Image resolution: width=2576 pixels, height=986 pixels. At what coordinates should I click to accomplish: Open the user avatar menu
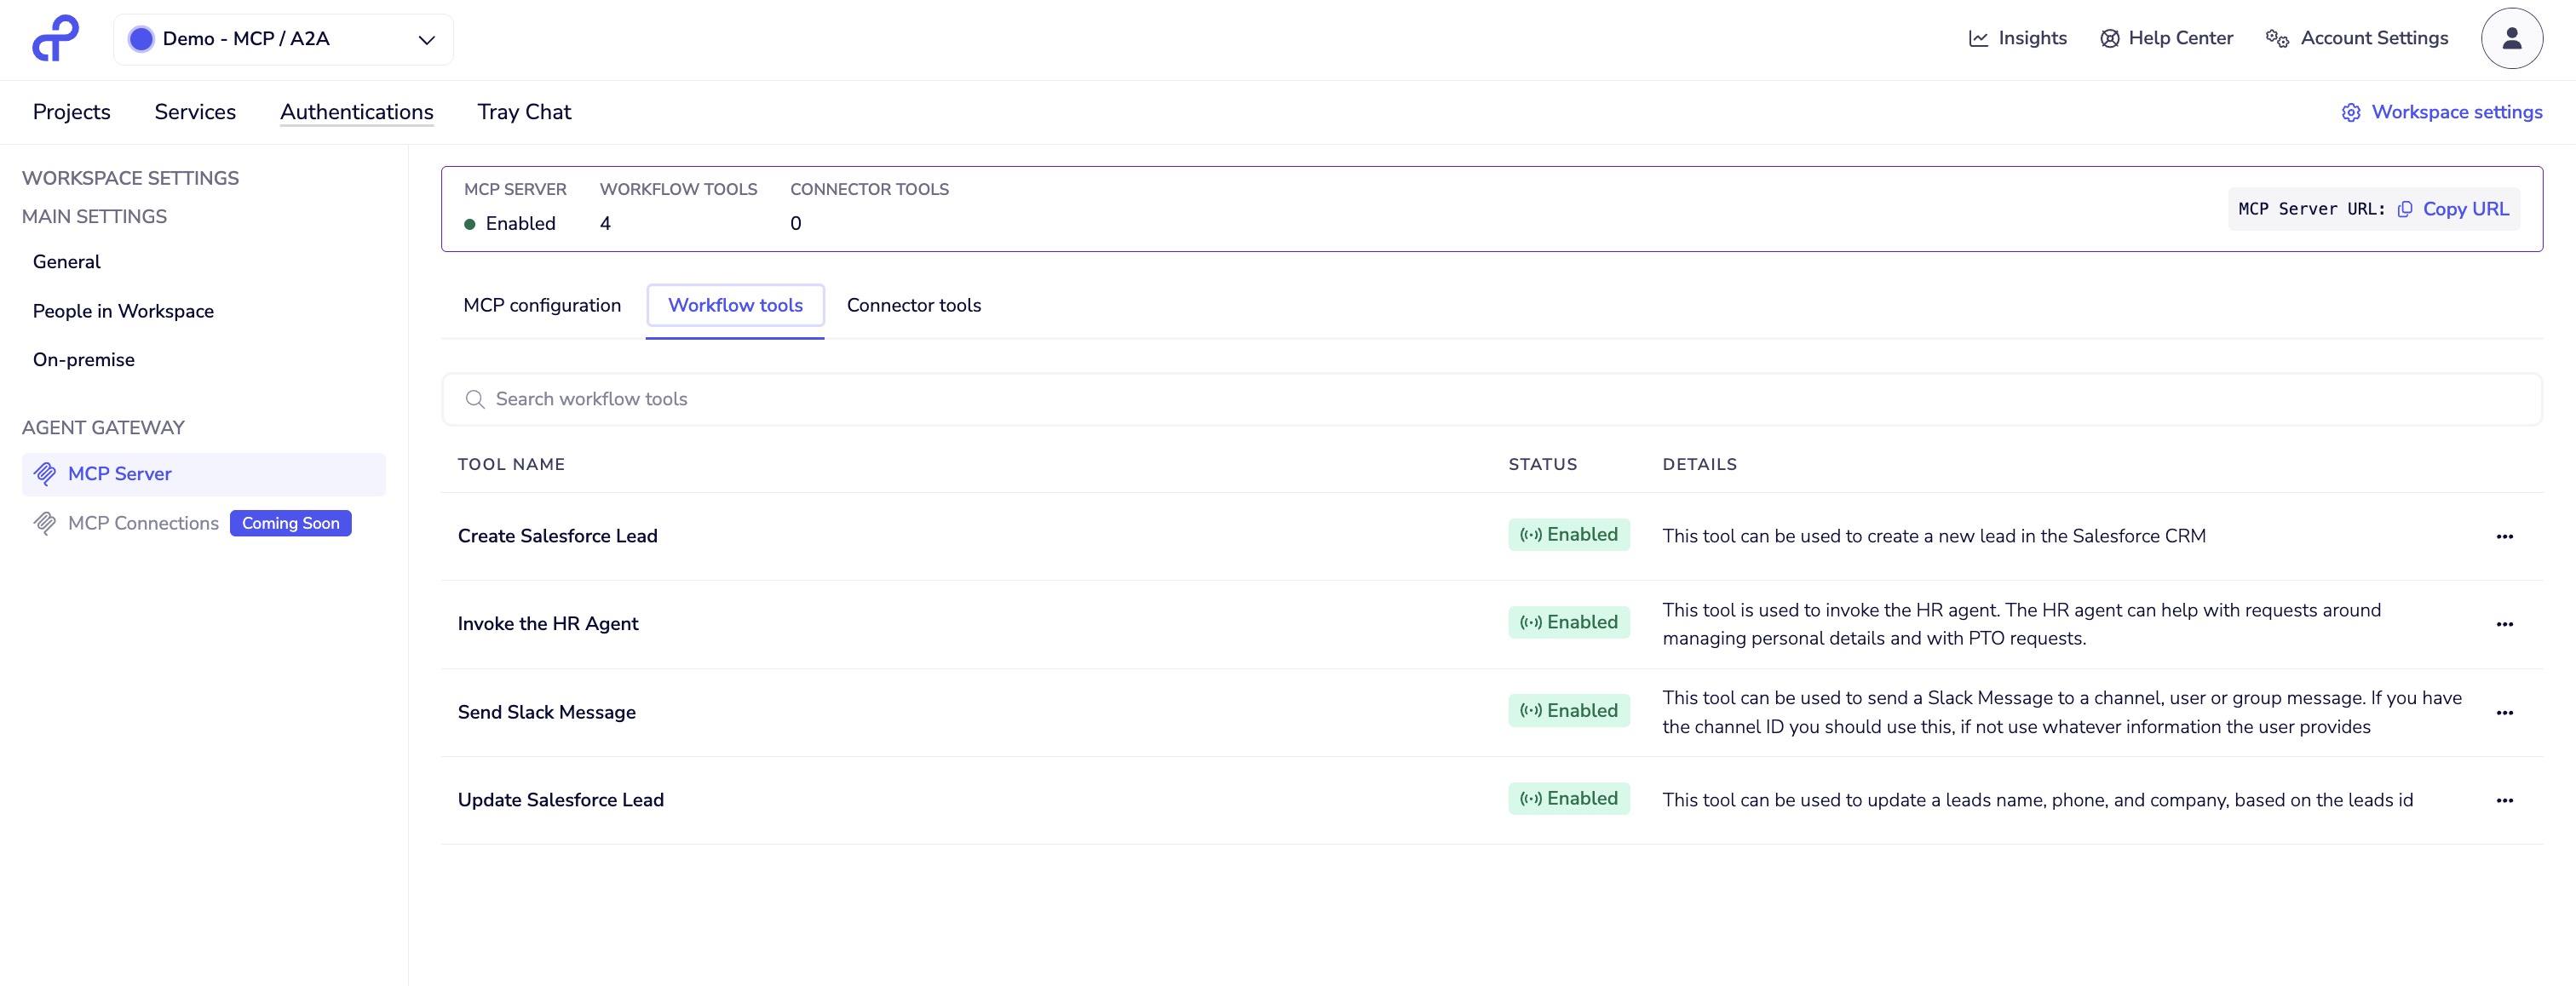point(2511,38)
